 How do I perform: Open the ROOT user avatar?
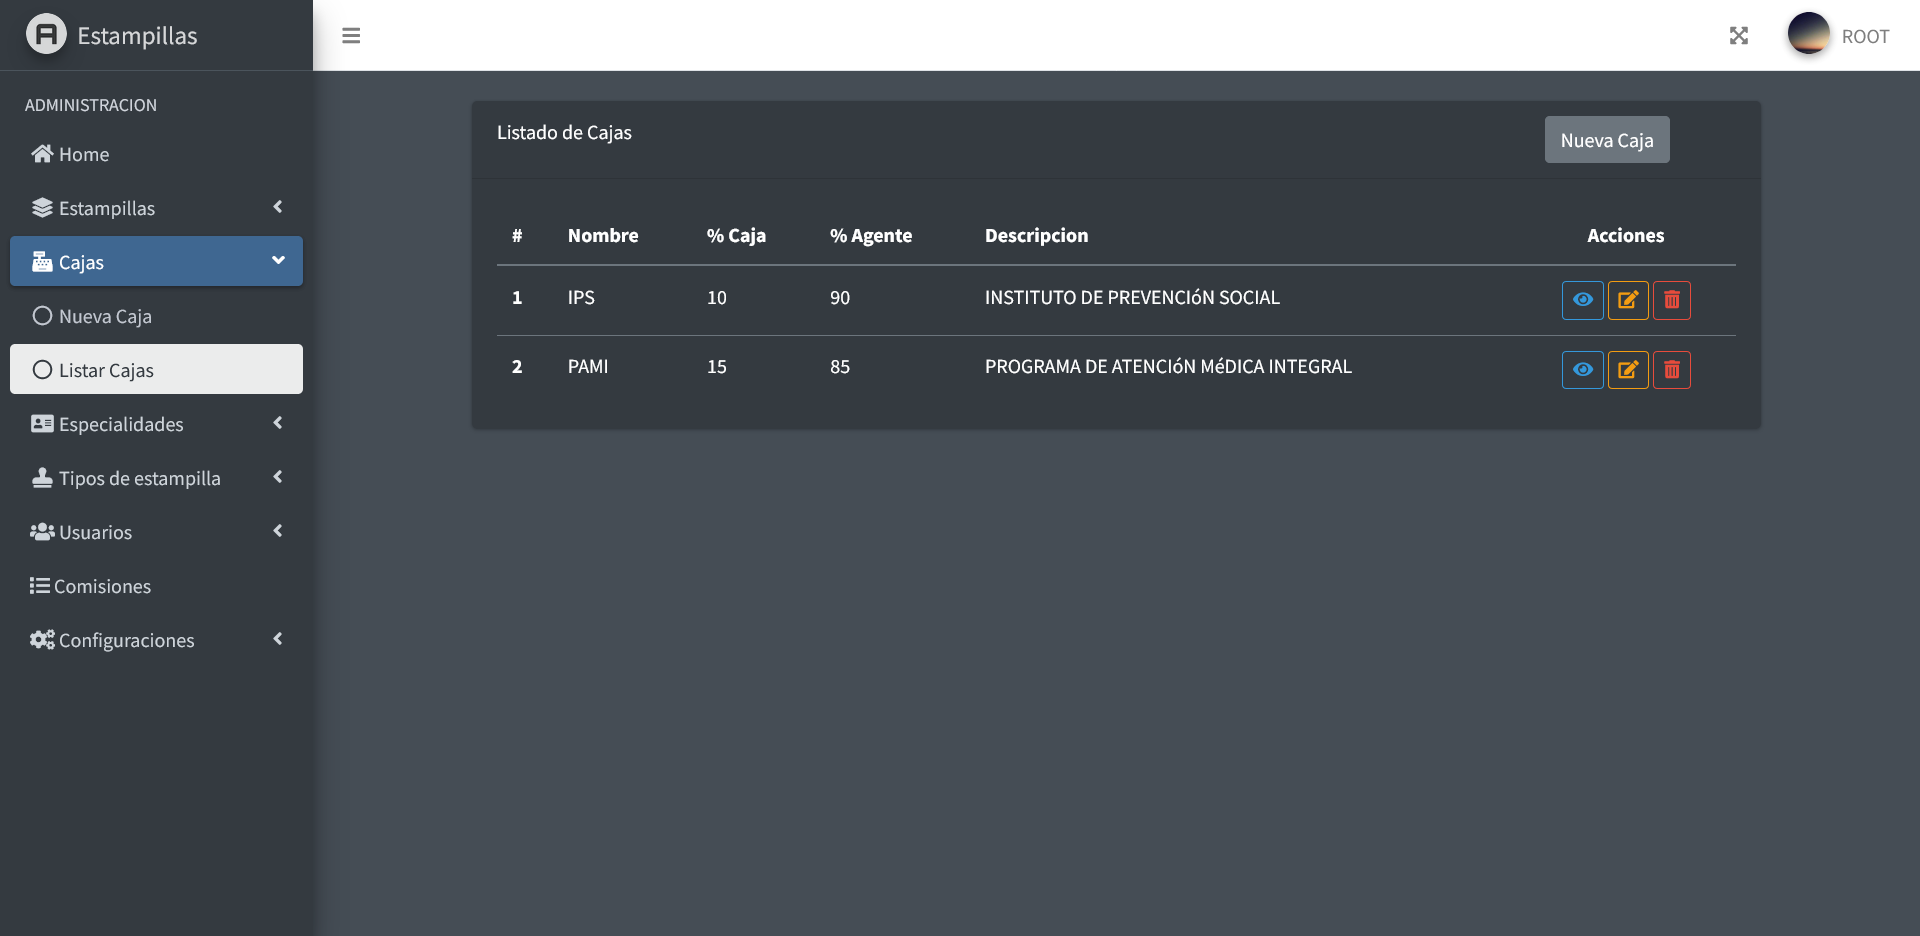point(1808,34)
